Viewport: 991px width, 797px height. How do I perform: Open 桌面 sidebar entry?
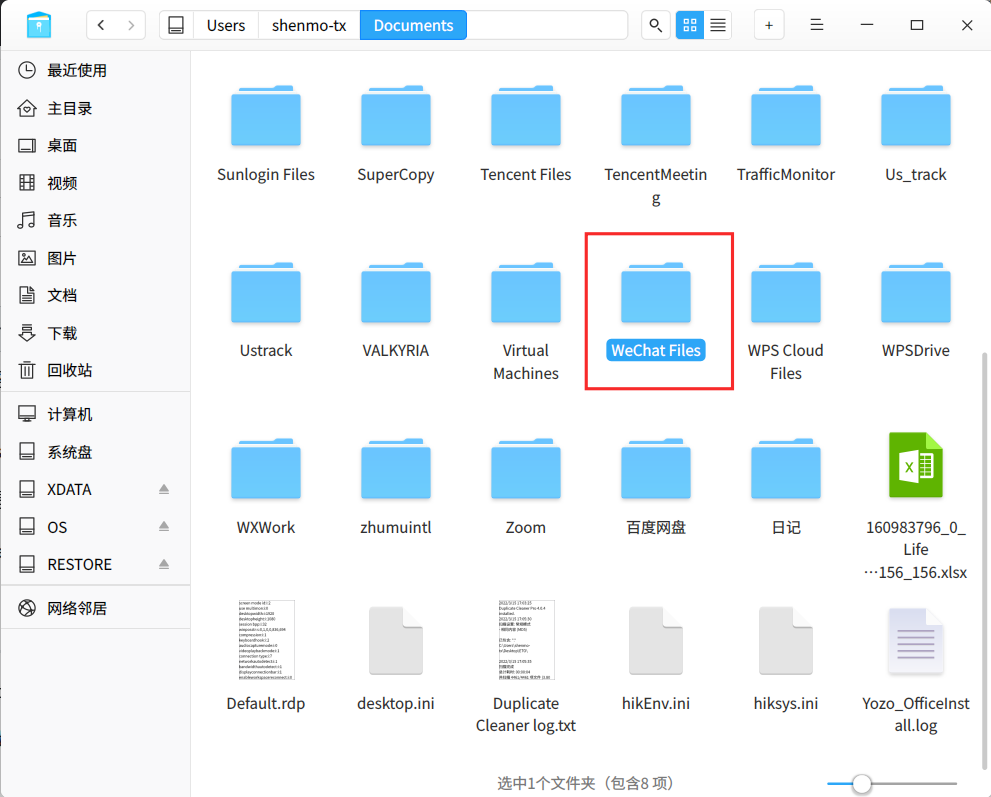[95, 145]
